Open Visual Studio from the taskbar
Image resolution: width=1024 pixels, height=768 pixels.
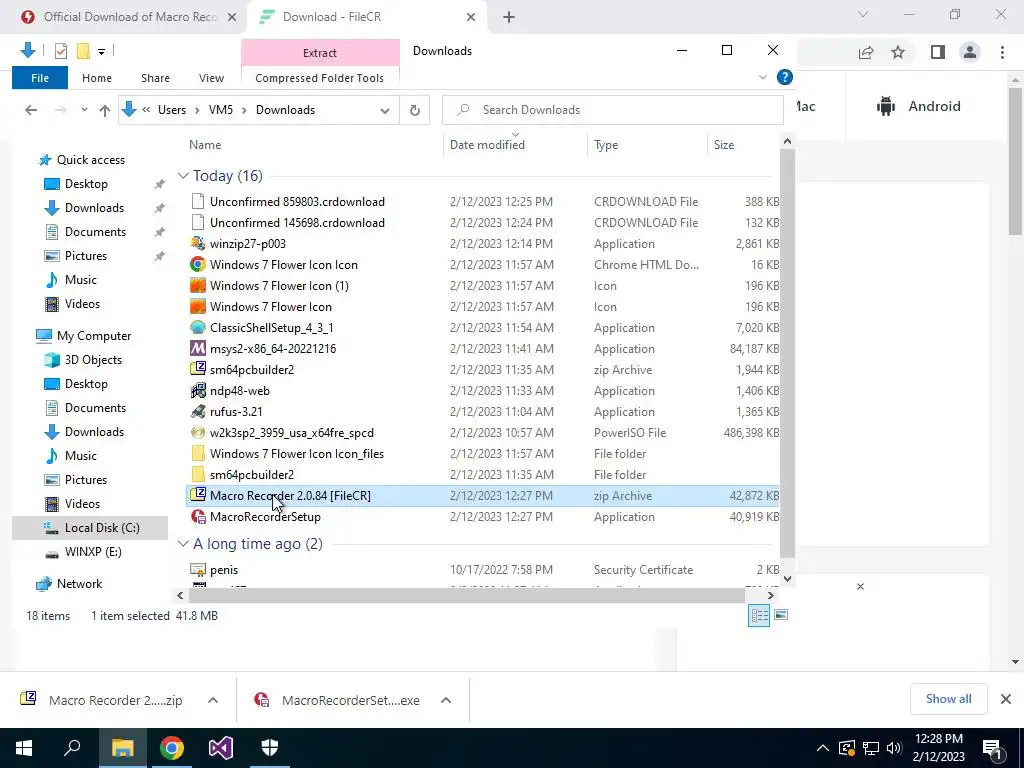221,748
